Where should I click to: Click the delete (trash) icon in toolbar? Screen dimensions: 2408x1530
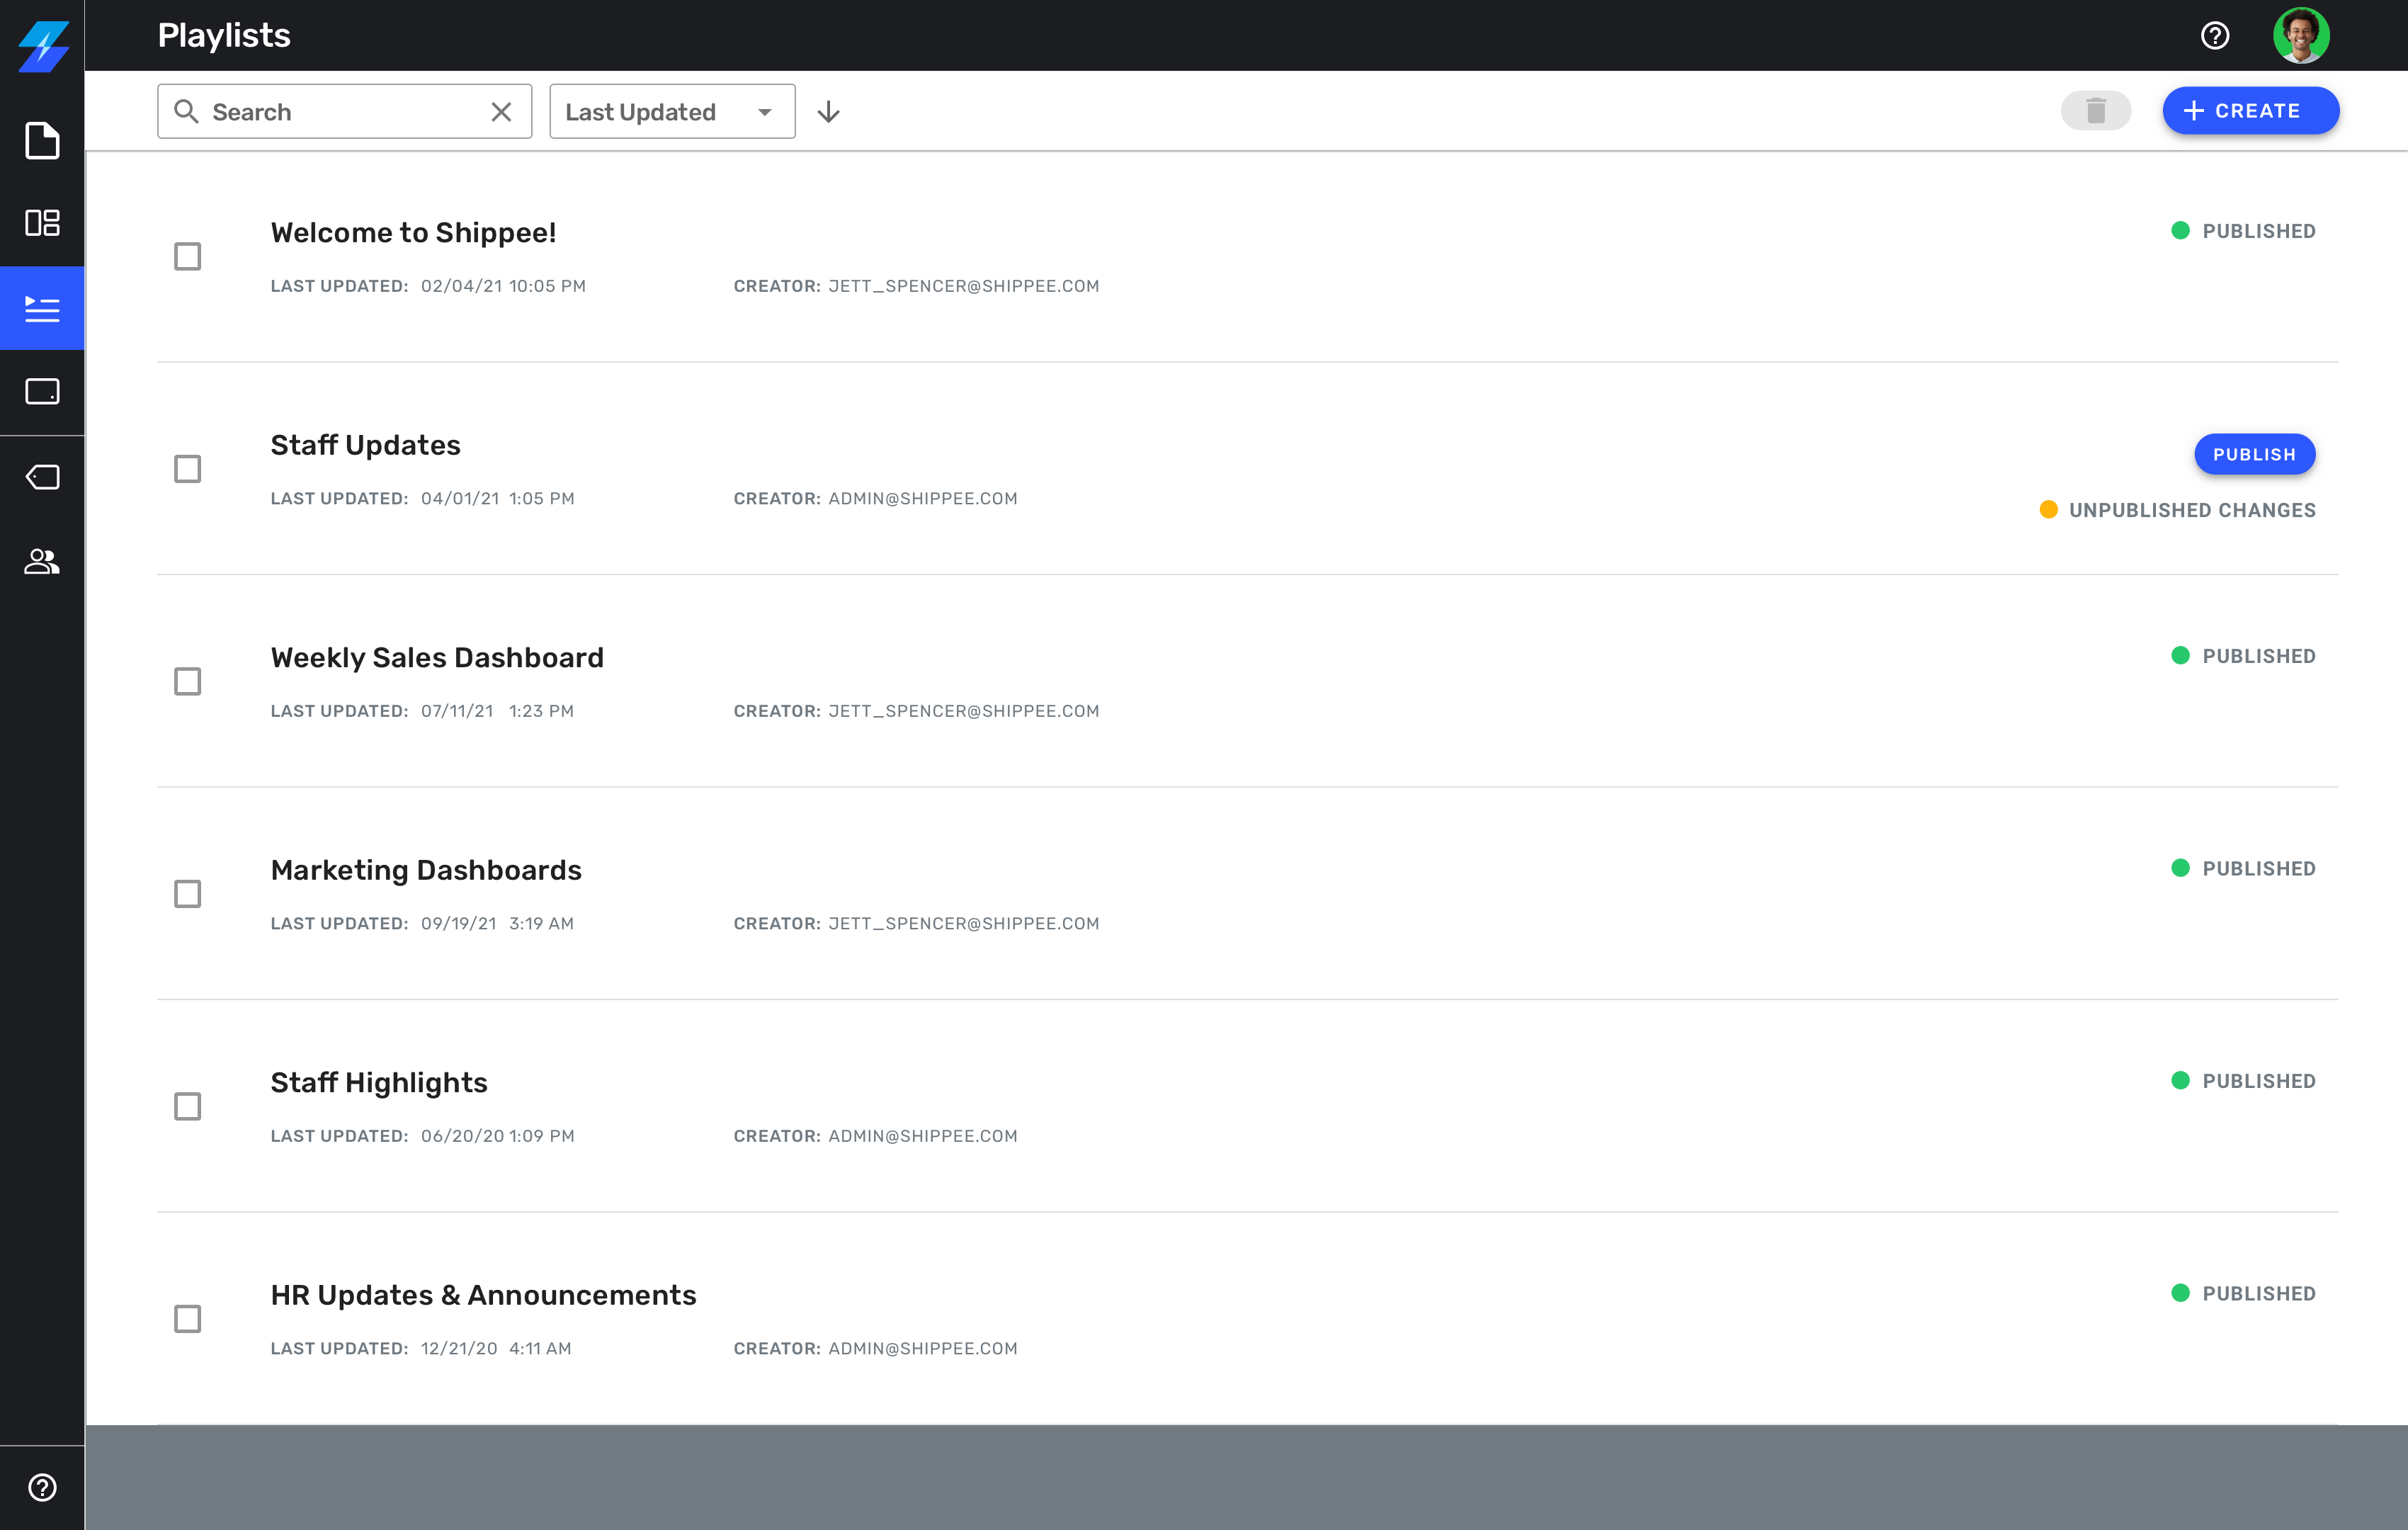pos(2097,111)
